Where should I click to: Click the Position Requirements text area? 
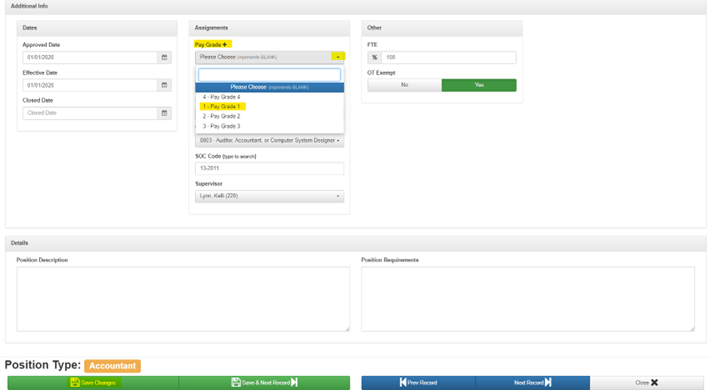(528, 299)
